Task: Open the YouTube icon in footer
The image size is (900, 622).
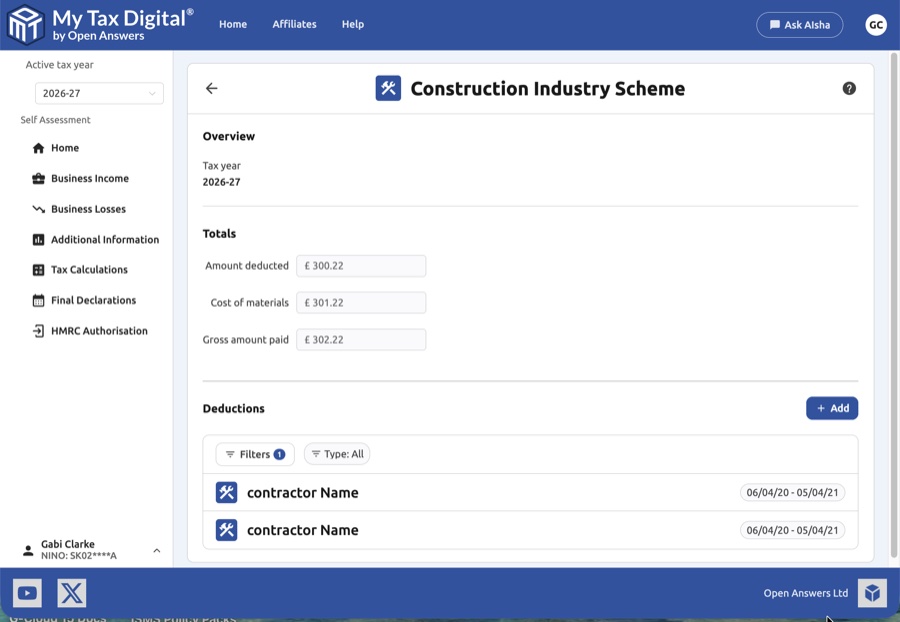Action: pos(27,593)
